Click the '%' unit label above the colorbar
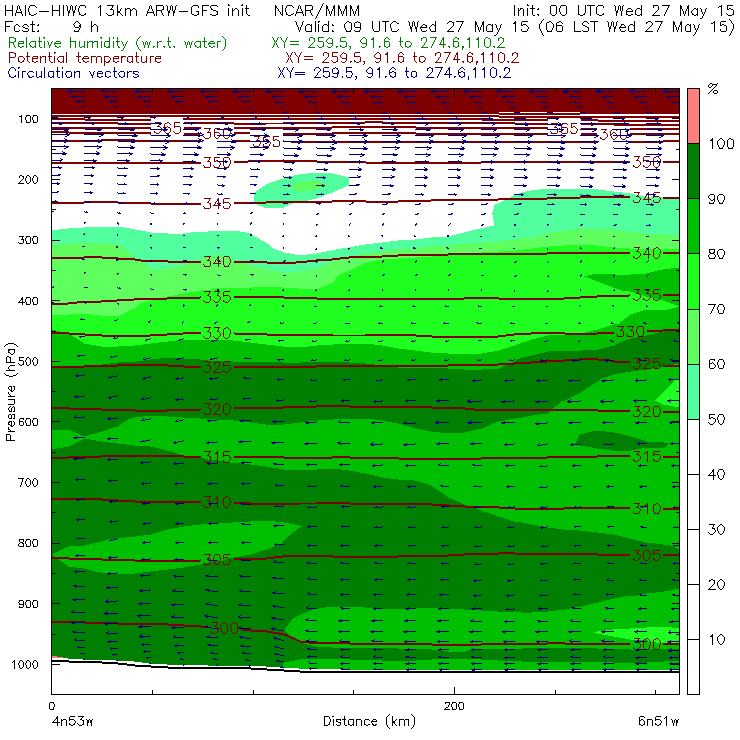The height and width of the screenshot is (740, 740). pyautogui.click(x=713, y=89)
